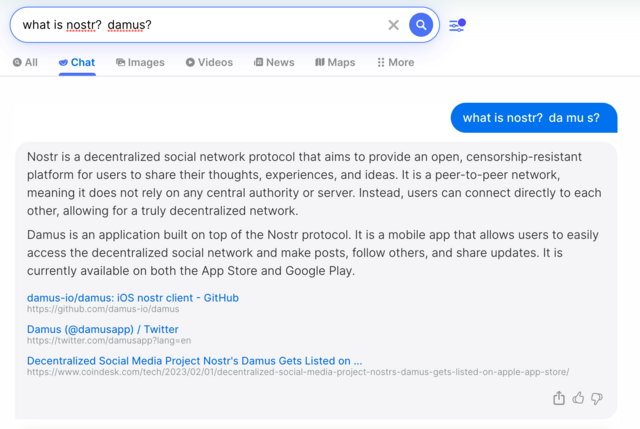Open the Images tab
Image resolution: width=640 pixels, height=429 pixels.
pyautogui.click(x=140, y=62)
